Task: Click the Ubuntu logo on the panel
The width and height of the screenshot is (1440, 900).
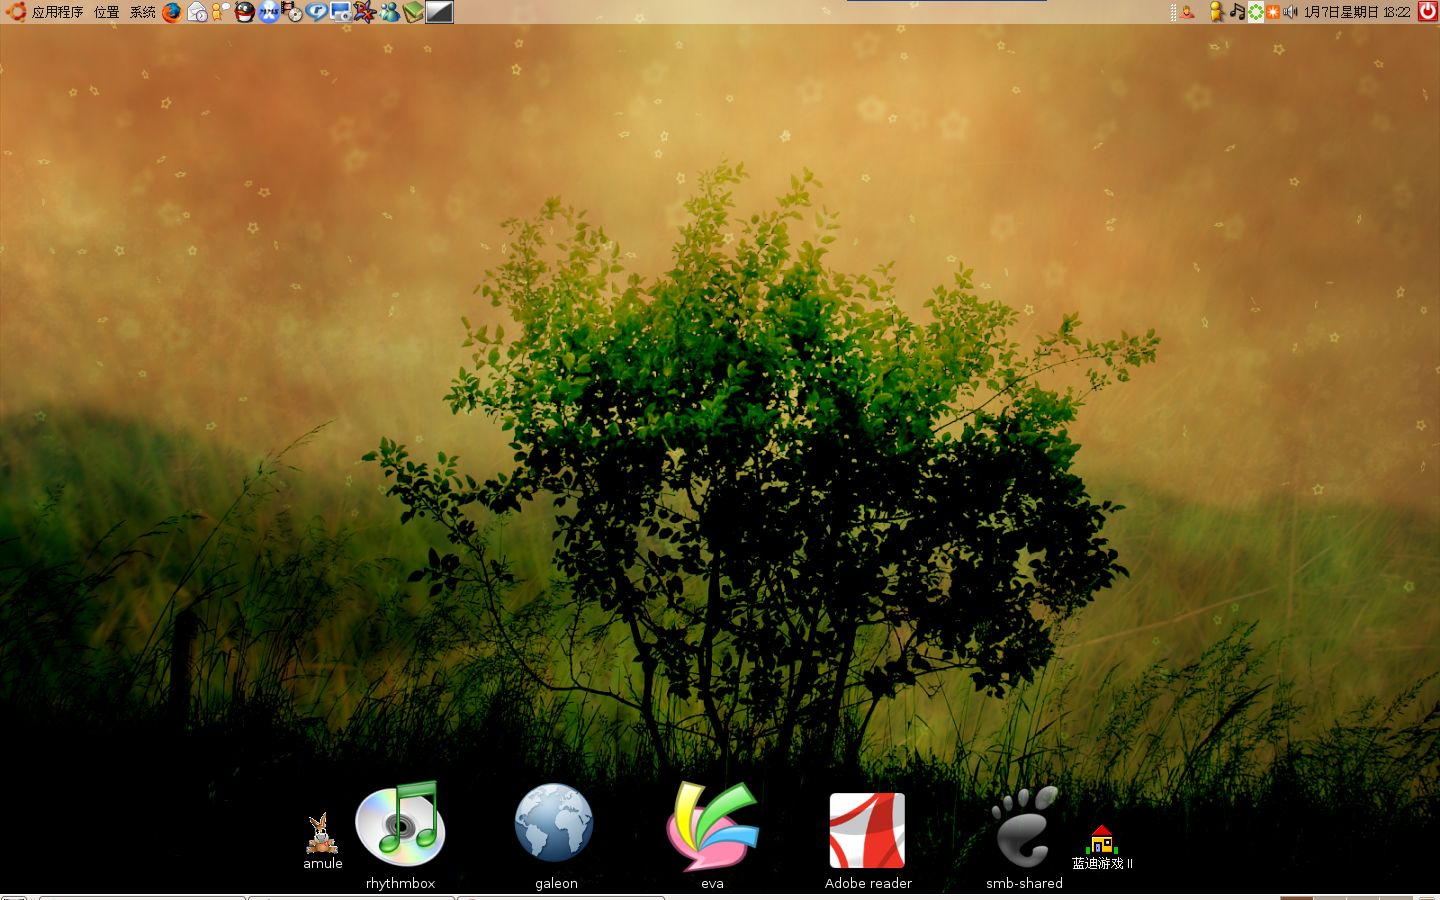Action: 16,12
